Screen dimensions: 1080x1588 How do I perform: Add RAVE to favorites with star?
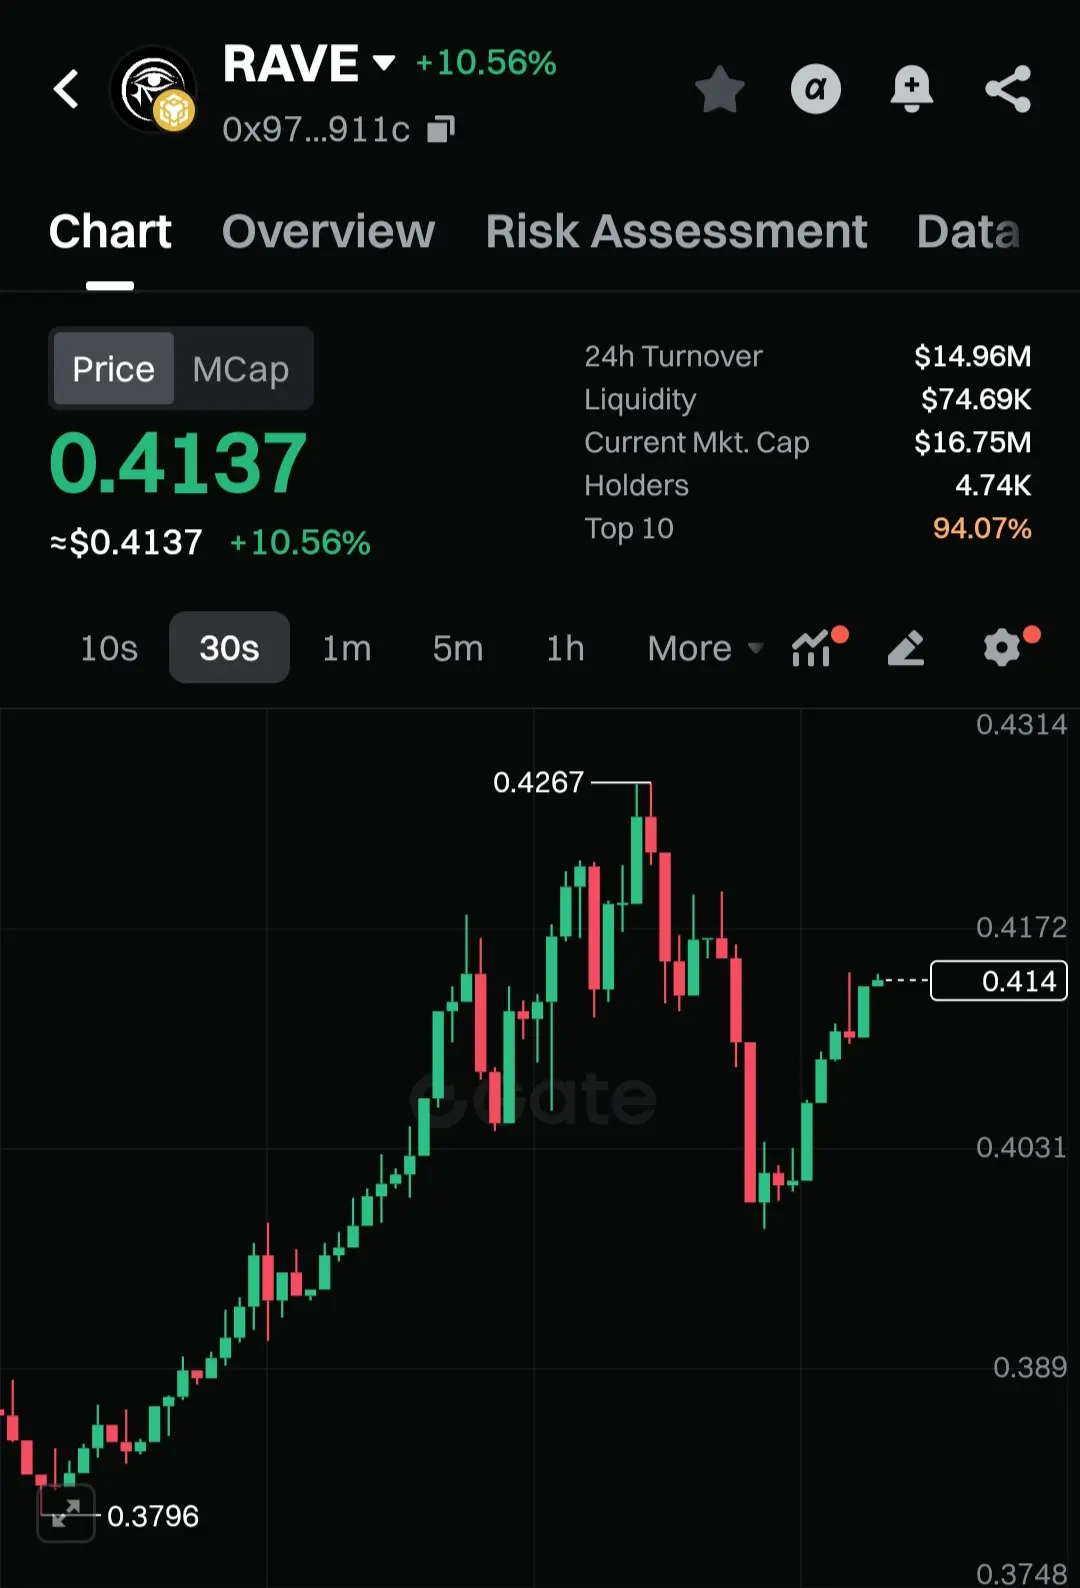[720, 90]
